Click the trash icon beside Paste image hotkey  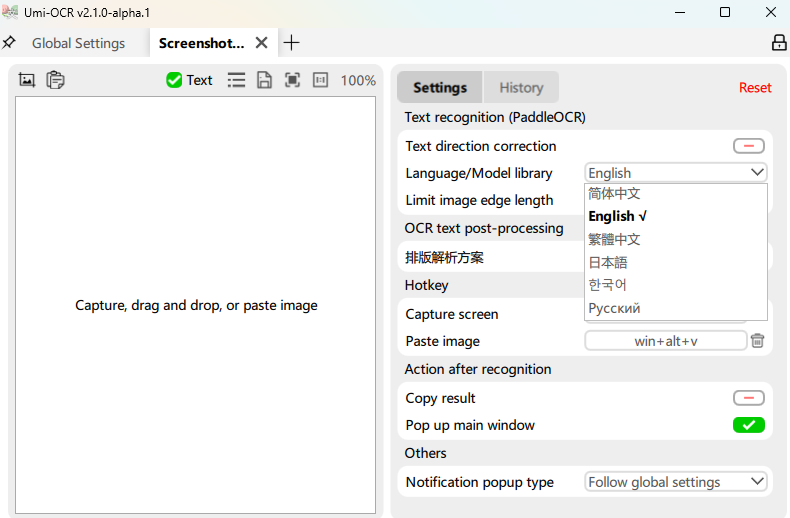coord(758,341)
